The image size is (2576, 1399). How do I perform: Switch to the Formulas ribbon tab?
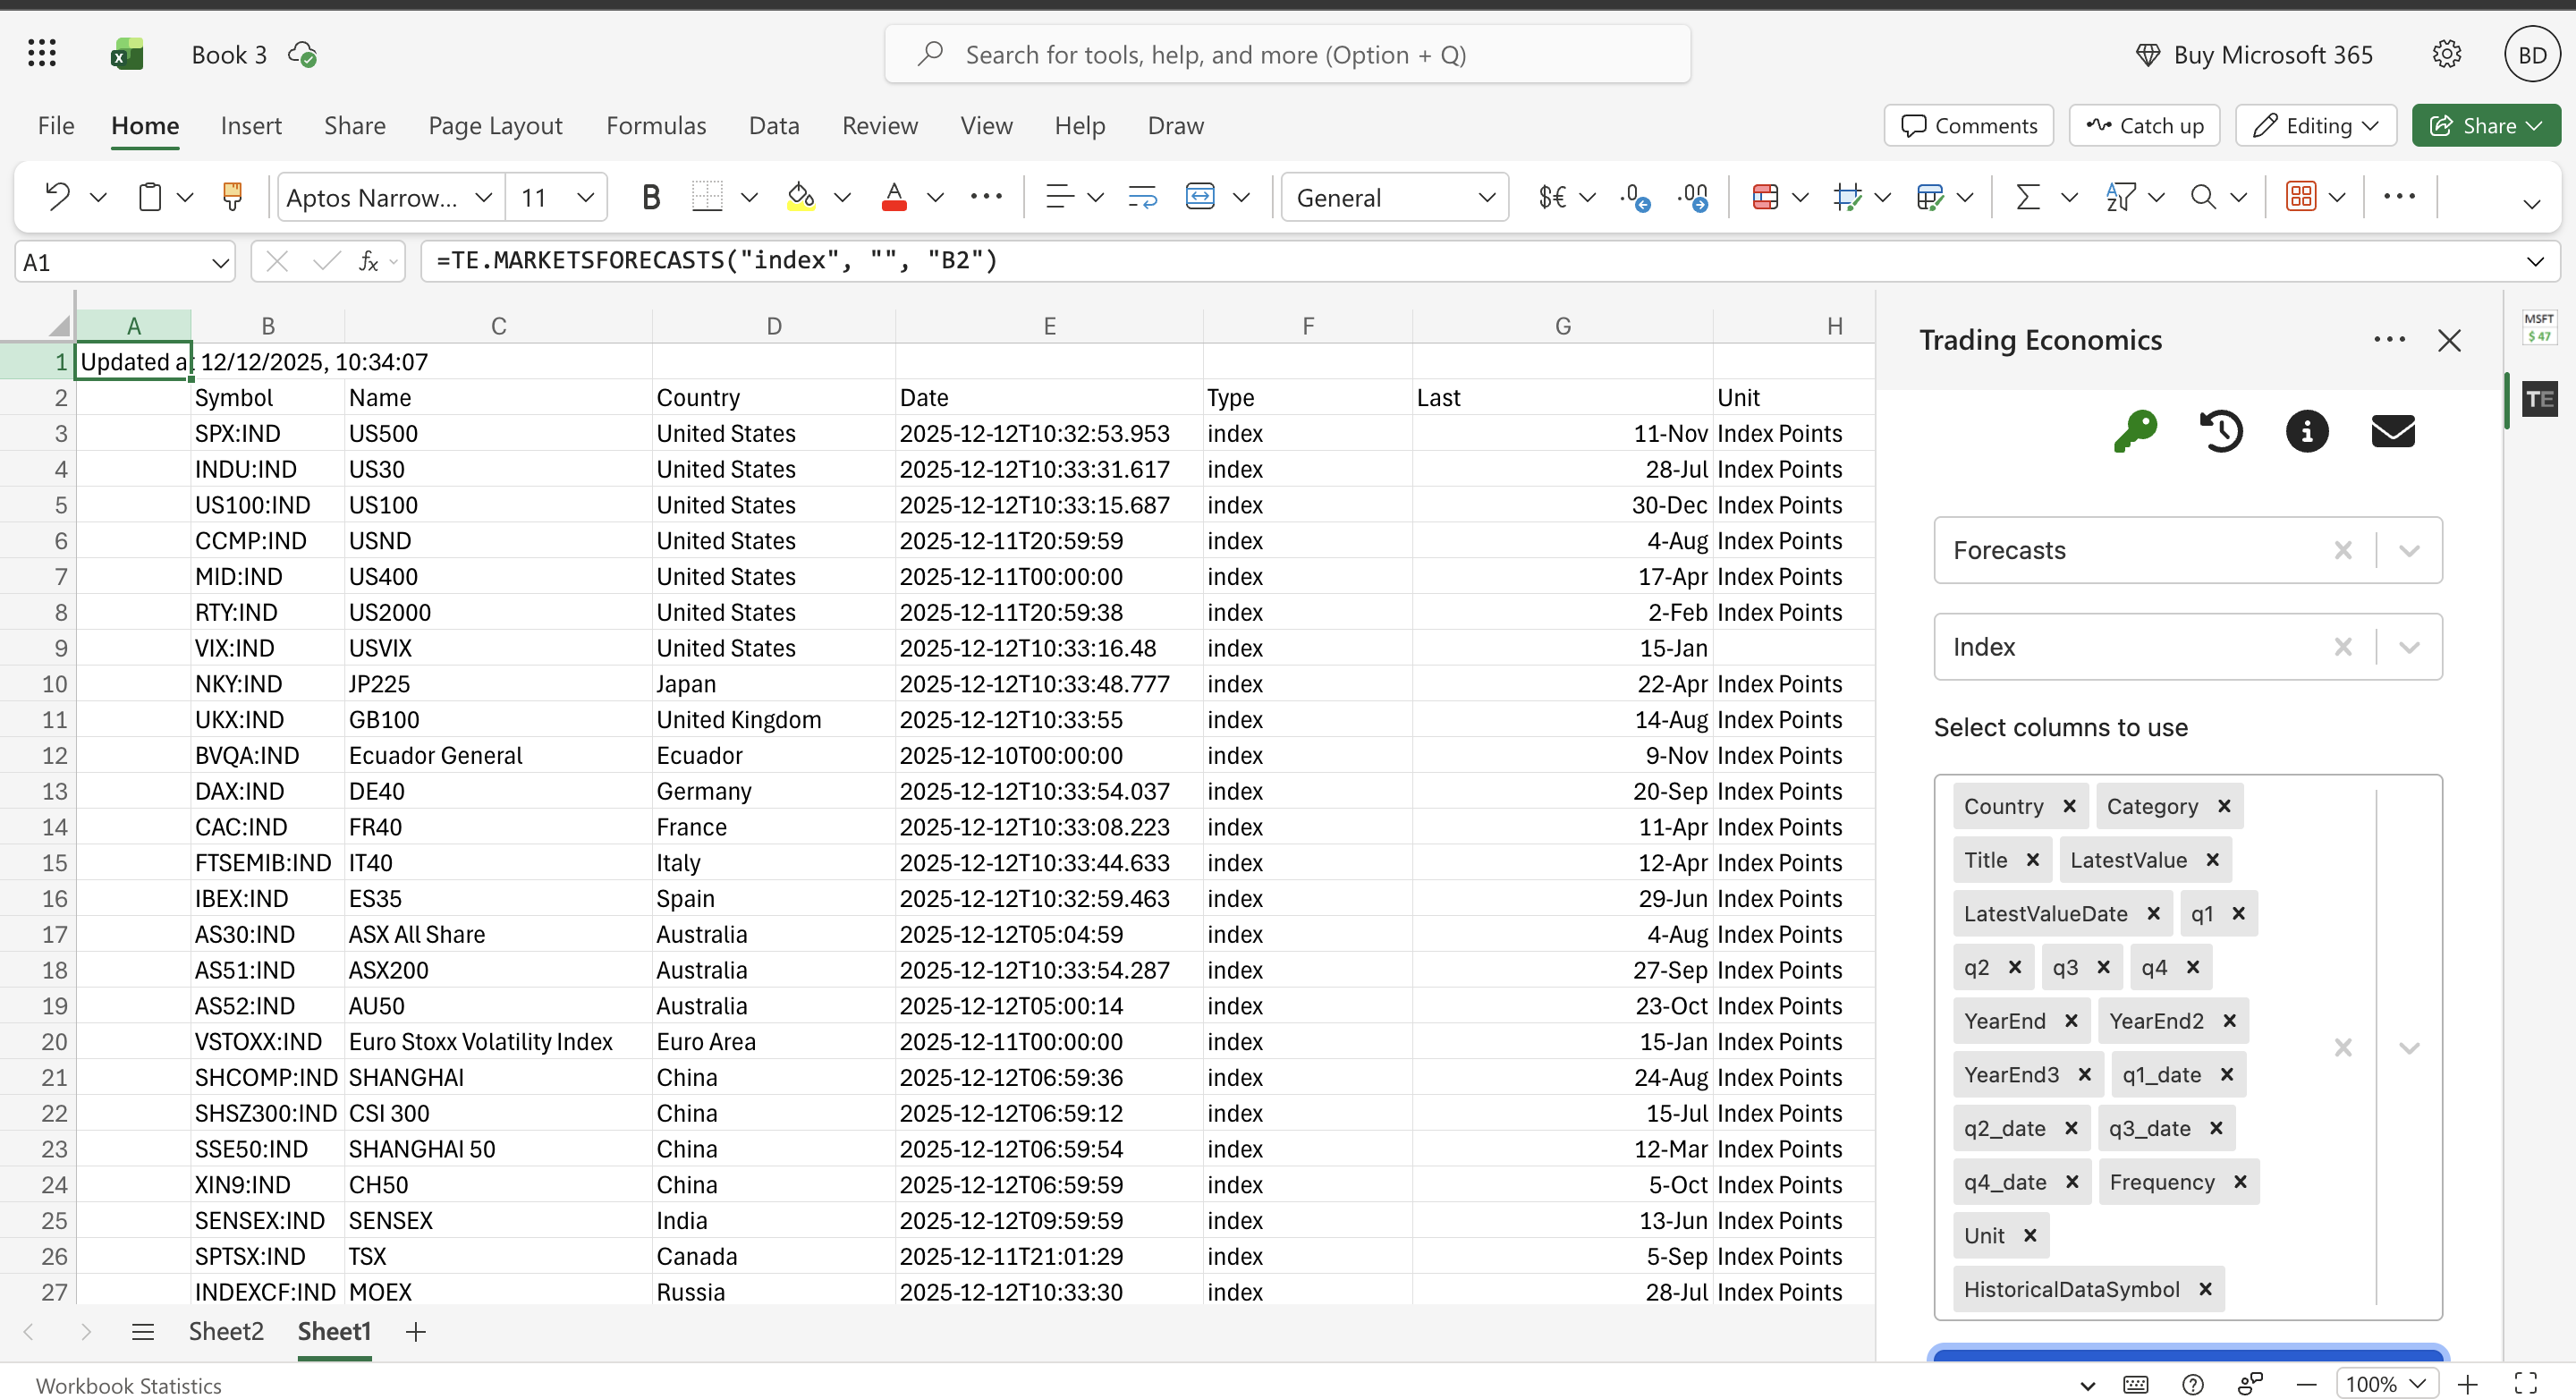pos(656,125)
